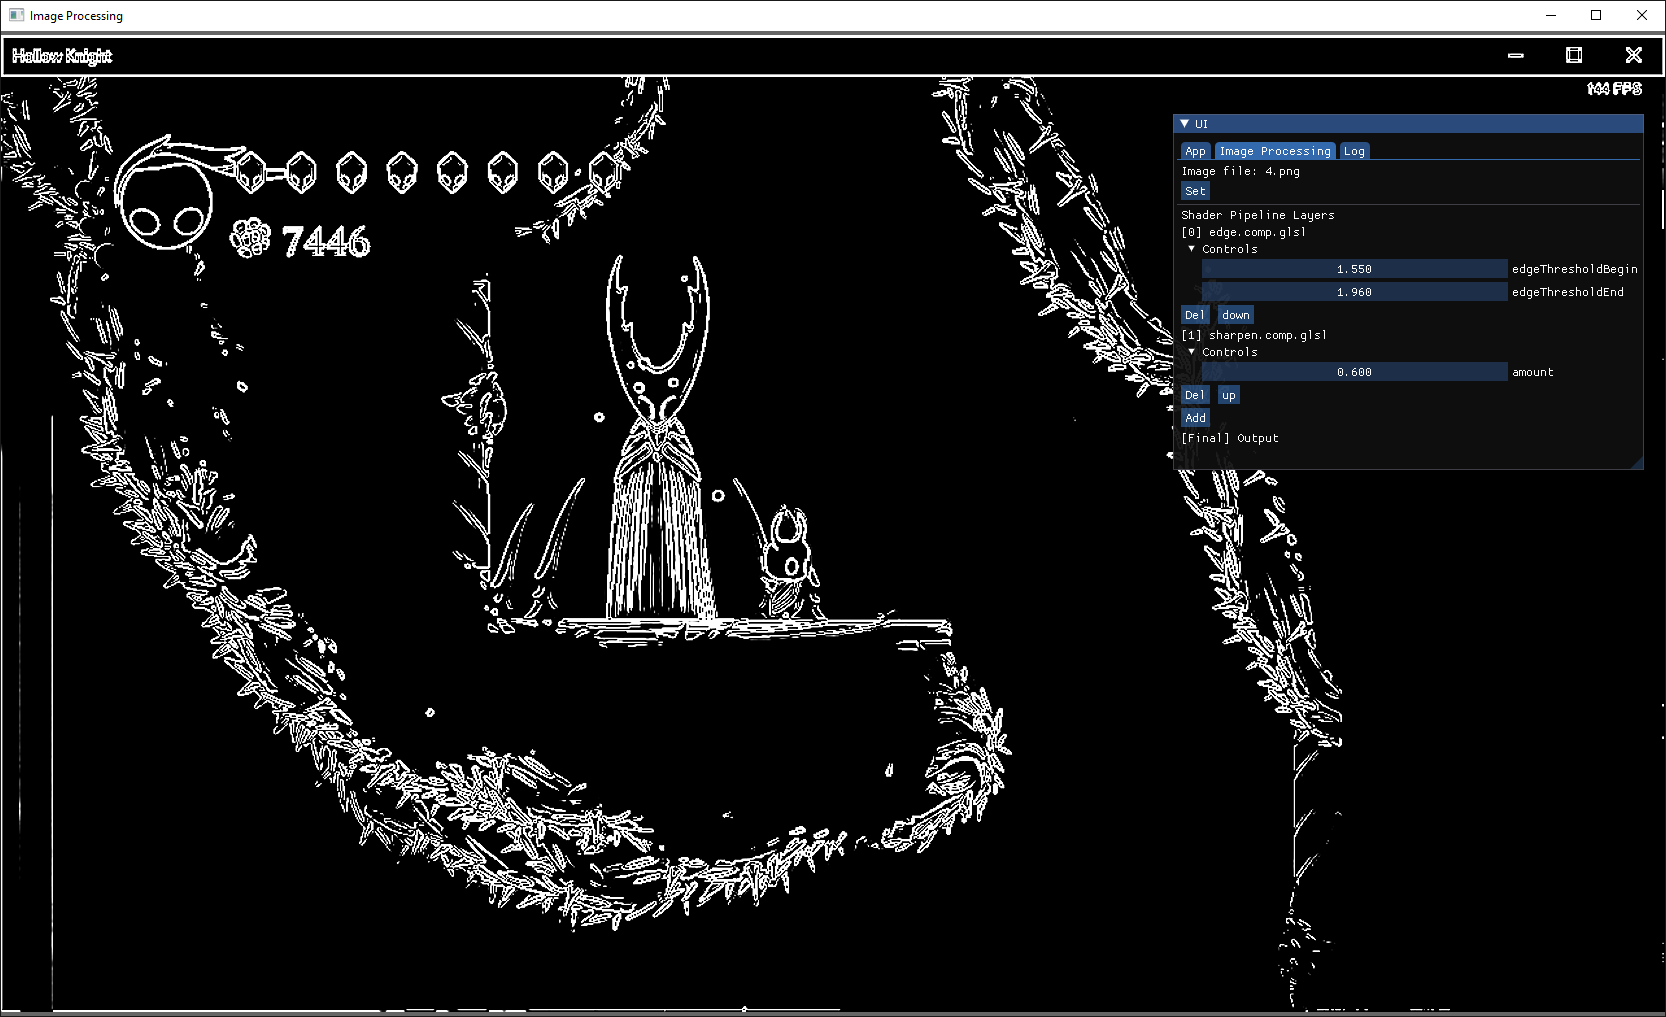The image size is (1666, 1017).
Task: Click the 'Image file: 4.png' text
Action: click(x=1241, y=171)
